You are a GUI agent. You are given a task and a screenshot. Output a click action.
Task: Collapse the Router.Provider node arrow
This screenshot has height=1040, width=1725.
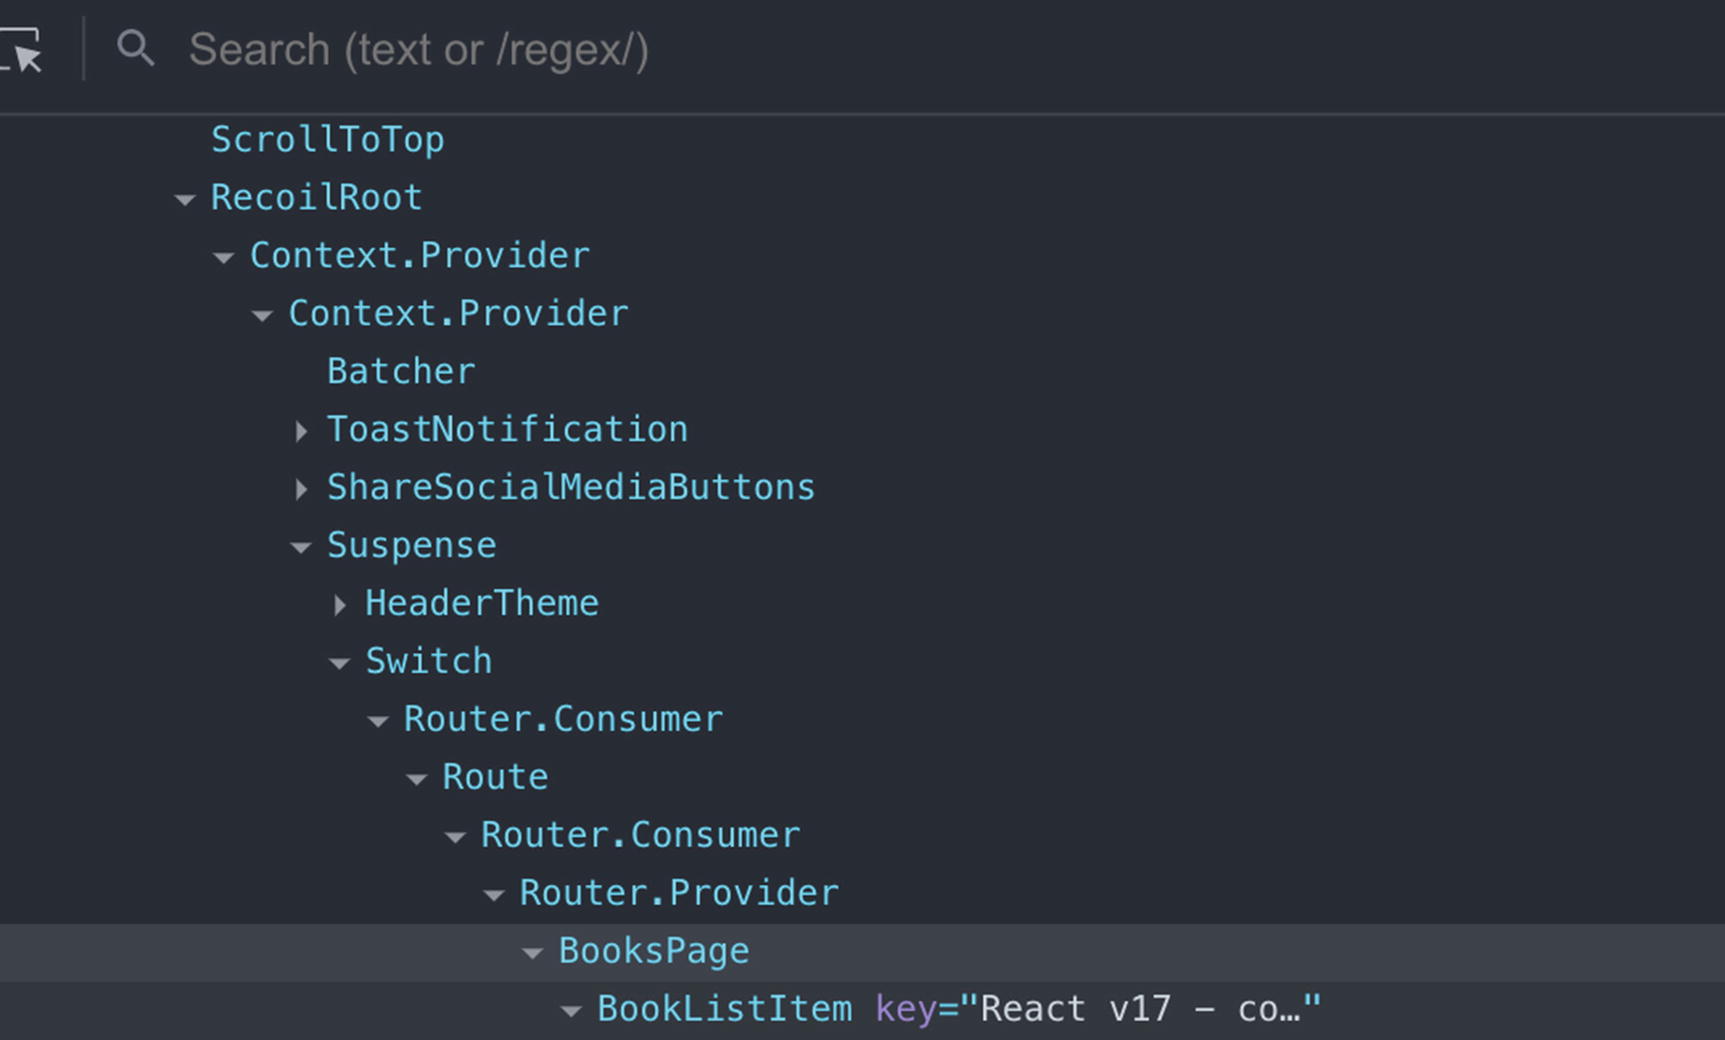494,895
